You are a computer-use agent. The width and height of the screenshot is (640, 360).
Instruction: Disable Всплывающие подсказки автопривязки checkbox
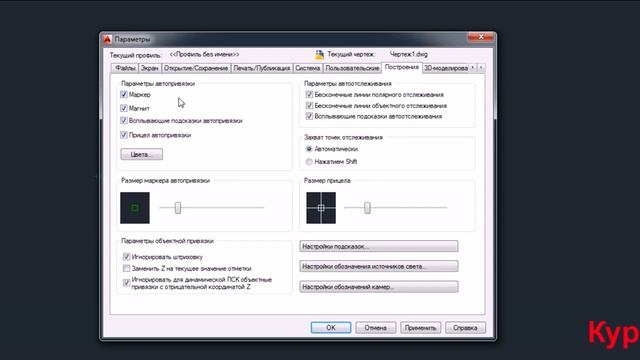124,120
